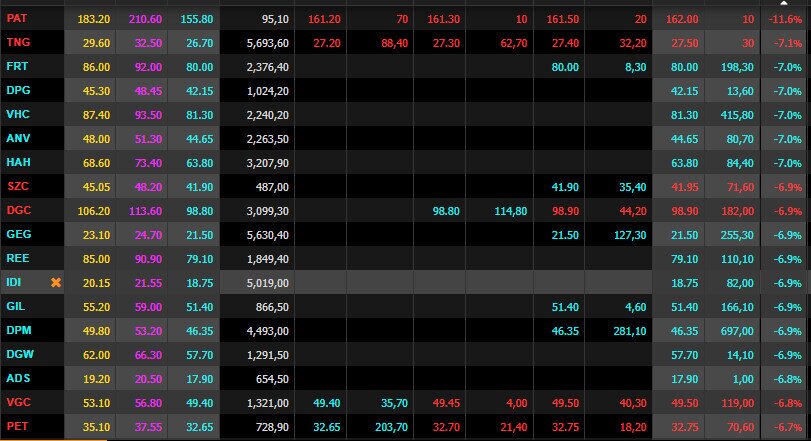Click VHC reference price 87.40

tap(96, 115)
